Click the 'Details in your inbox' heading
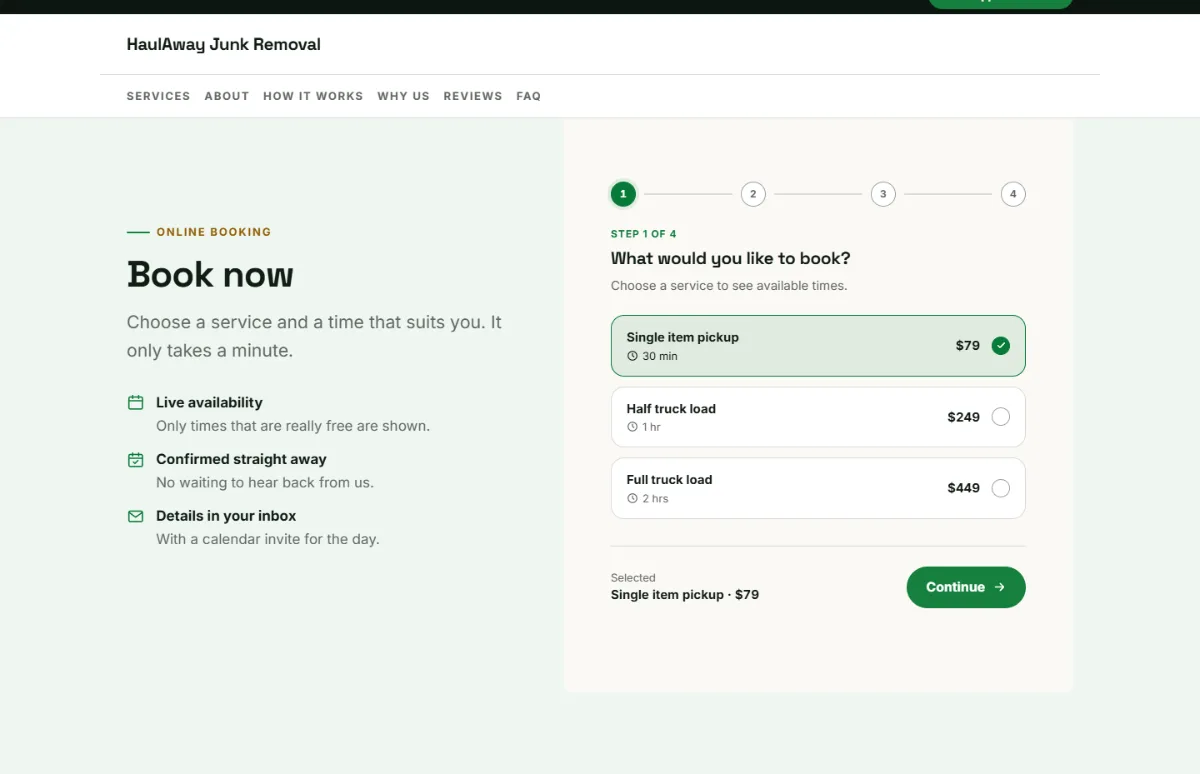The width and height of the screenshot is (1200, 774). tap(226, 516)
